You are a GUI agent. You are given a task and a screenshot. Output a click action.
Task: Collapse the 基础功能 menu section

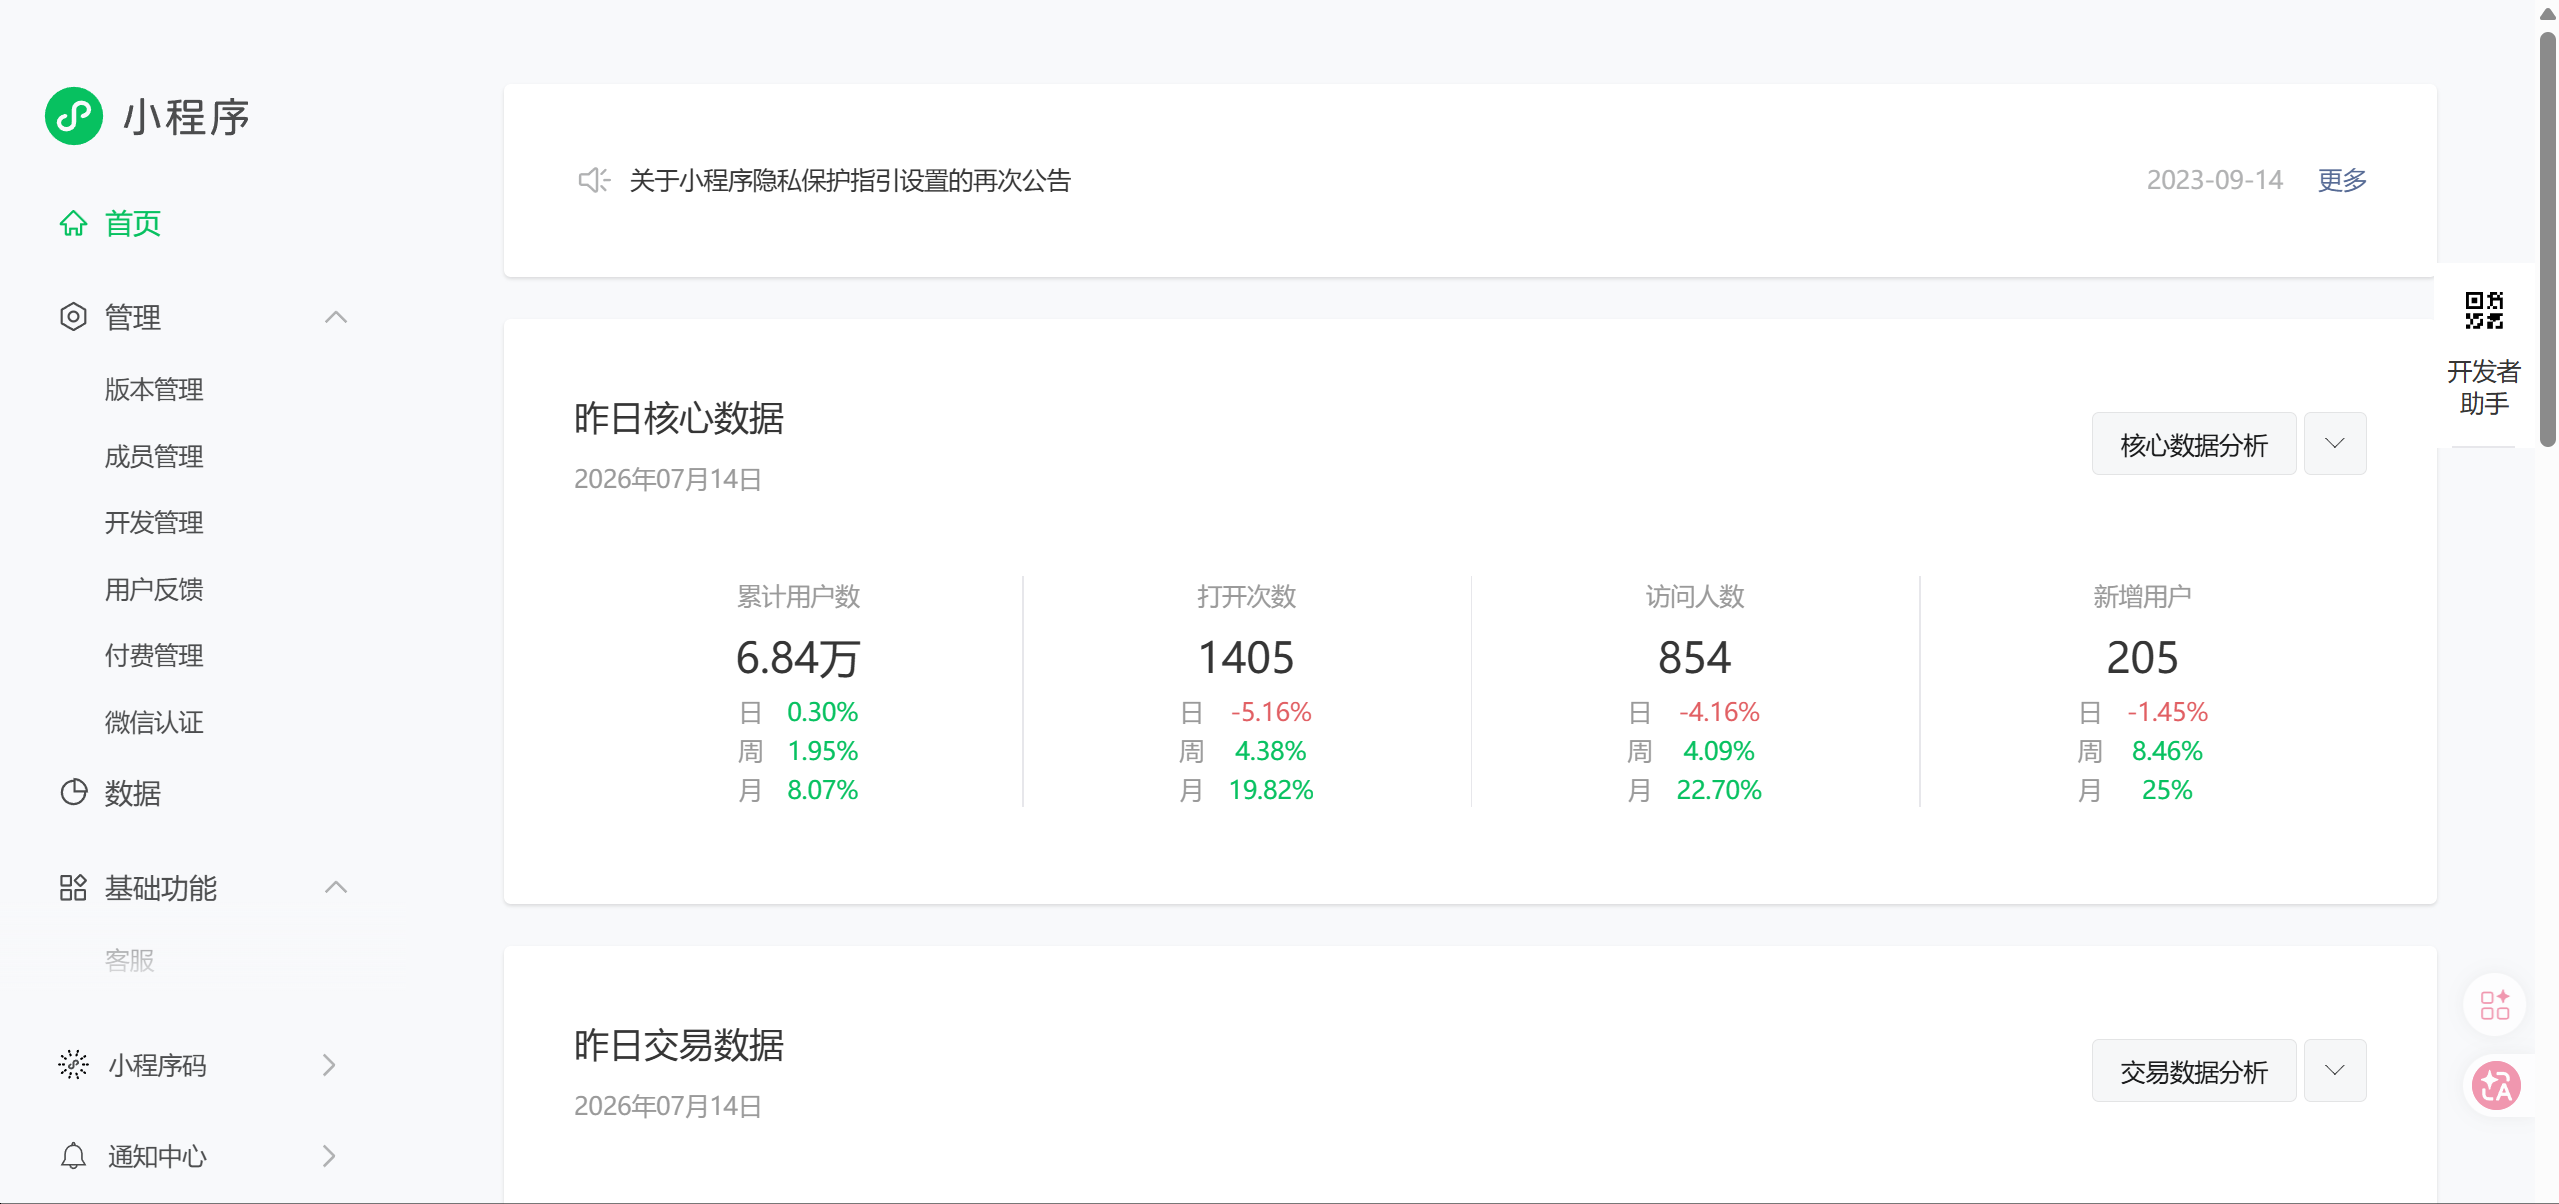pyautogui.click(x=336, y=887)
